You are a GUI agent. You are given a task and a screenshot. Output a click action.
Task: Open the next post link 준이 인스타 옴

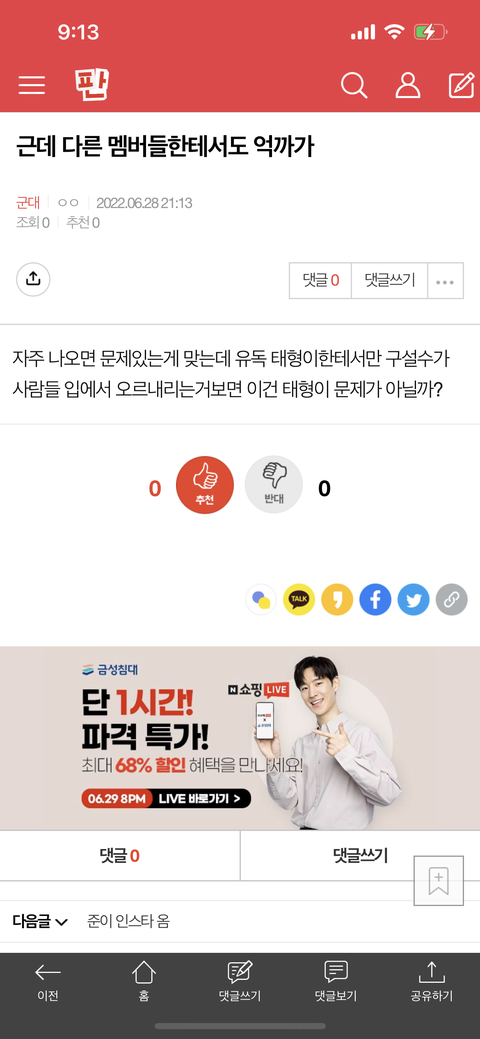click(128, 922)
